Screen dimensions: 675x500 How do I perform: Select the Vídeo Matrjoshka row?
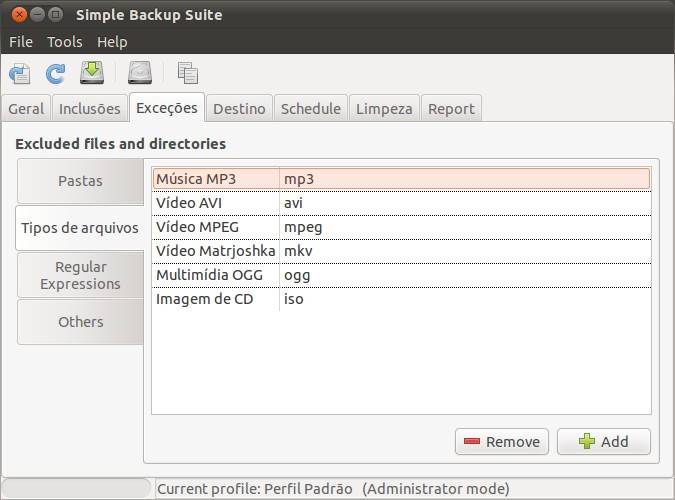pos(401,251)
